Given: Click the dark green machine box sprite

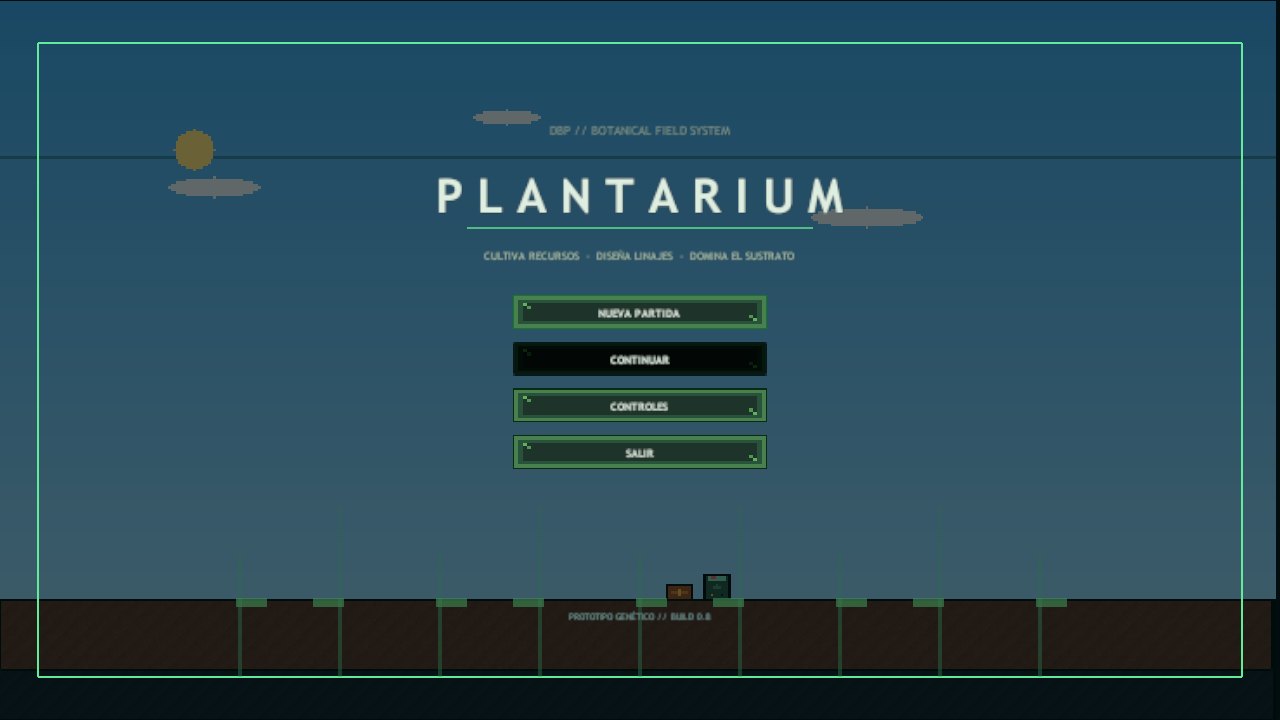Looking at the screenshot, I should pyautogui.click(x=717, y=587).
